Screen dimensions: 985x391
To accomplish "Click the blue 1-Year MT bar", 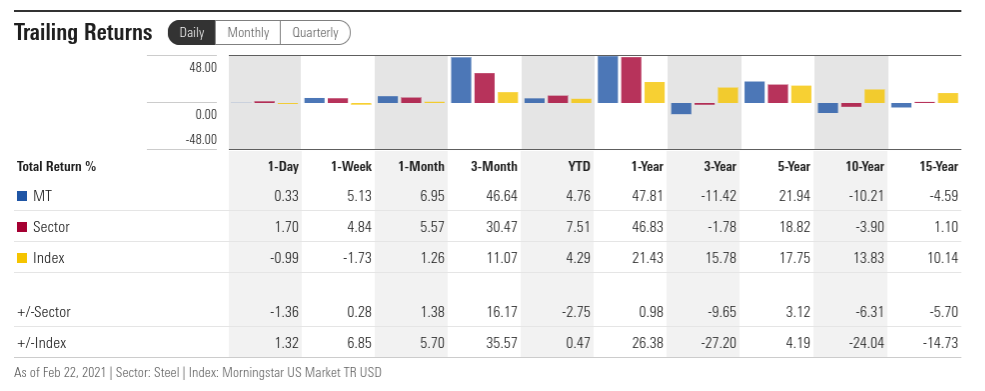I will [607, 79].
